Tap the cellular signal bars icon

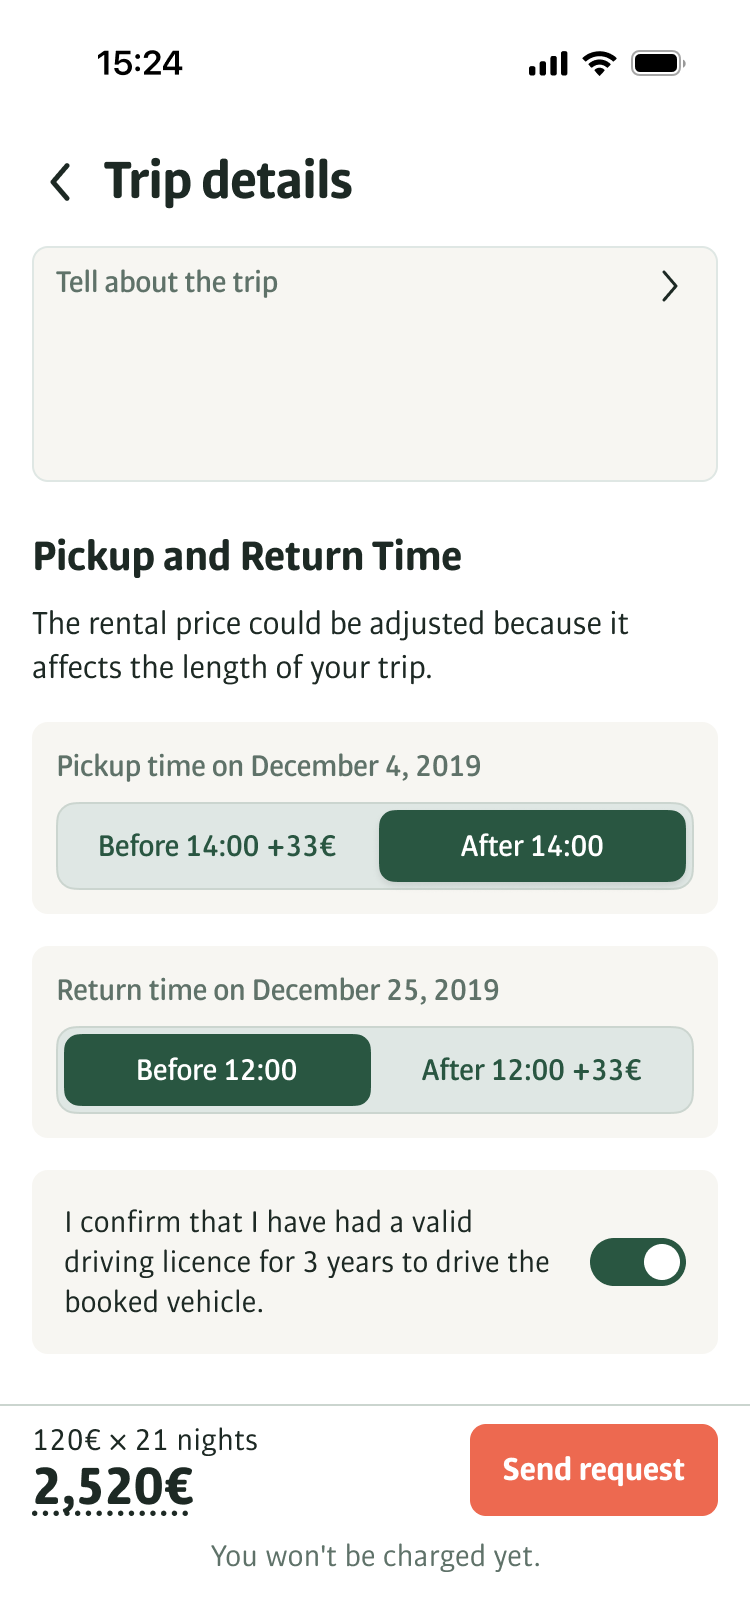click(x=548, y=65)
